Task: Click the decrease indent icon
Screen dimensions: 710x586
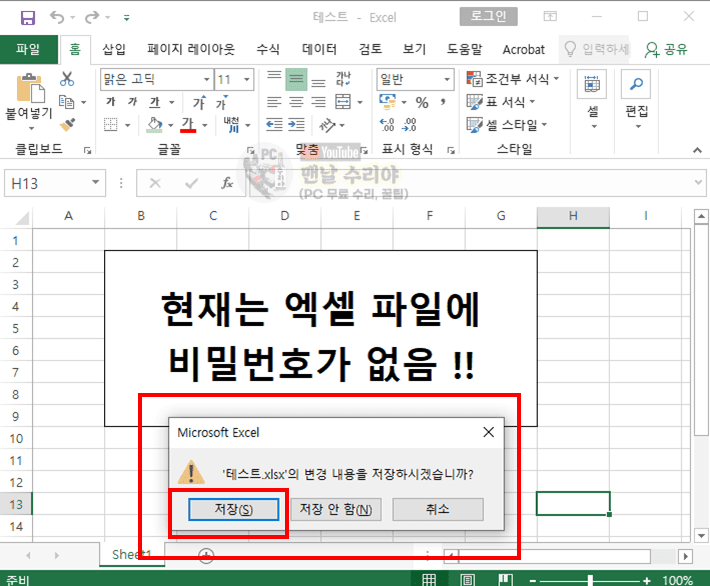Action: [x=274, y=125]
